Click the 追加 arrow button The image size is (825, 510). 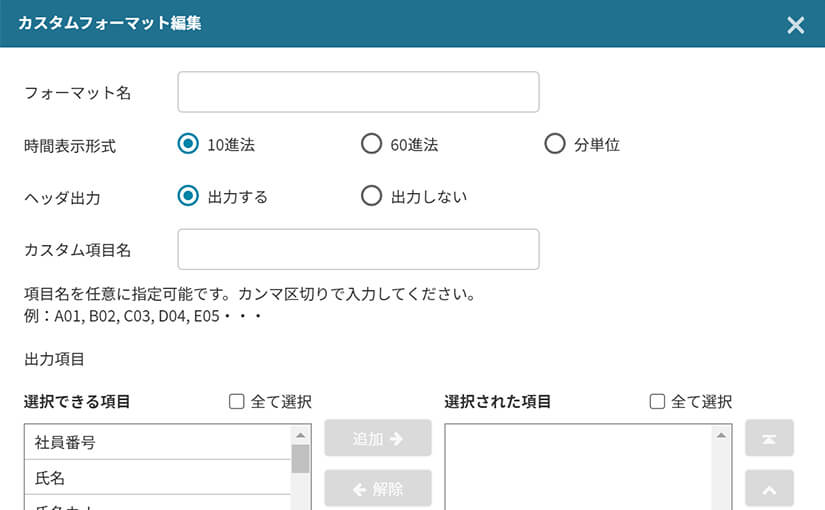378,438
